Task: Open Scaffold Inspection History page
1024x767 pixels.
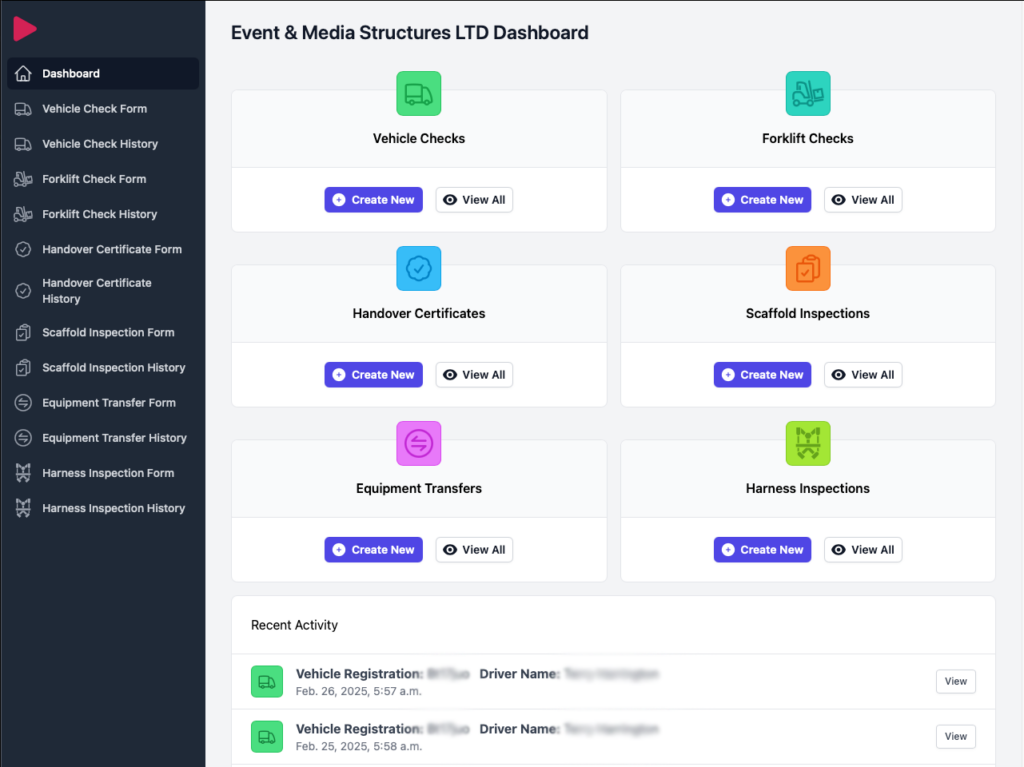Action: [x=113, y=368]
